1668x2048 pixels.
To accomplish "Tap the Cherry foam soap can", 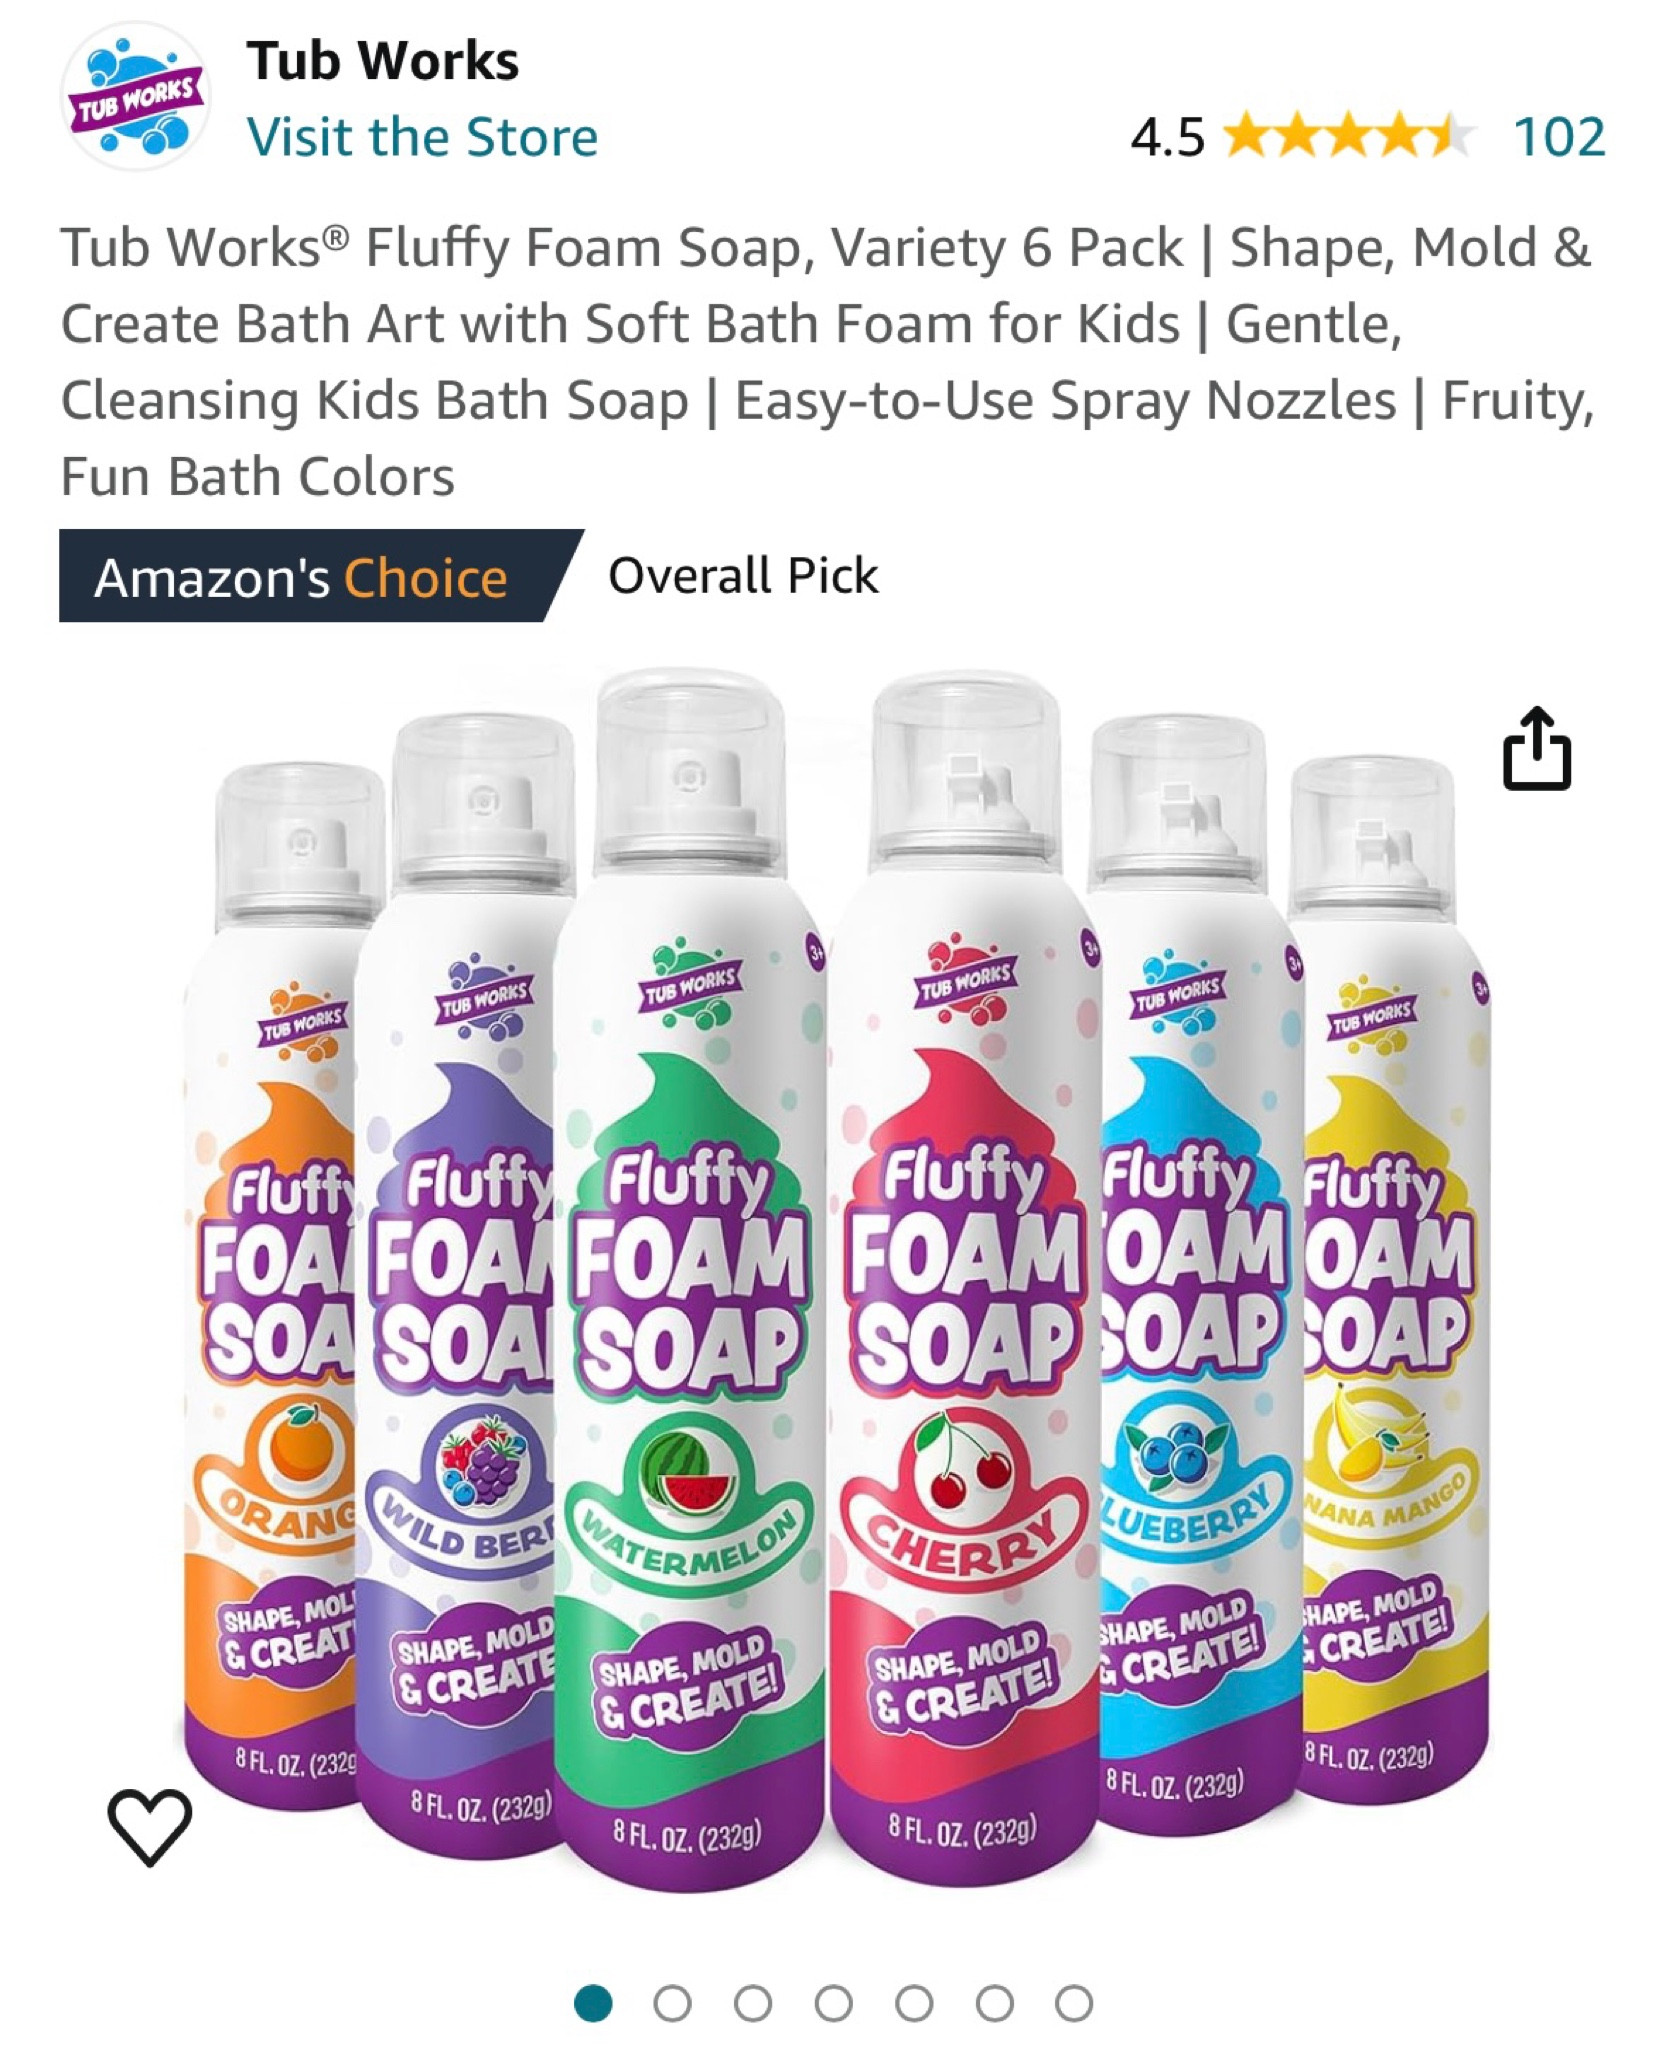I will tap(965, 1280).
